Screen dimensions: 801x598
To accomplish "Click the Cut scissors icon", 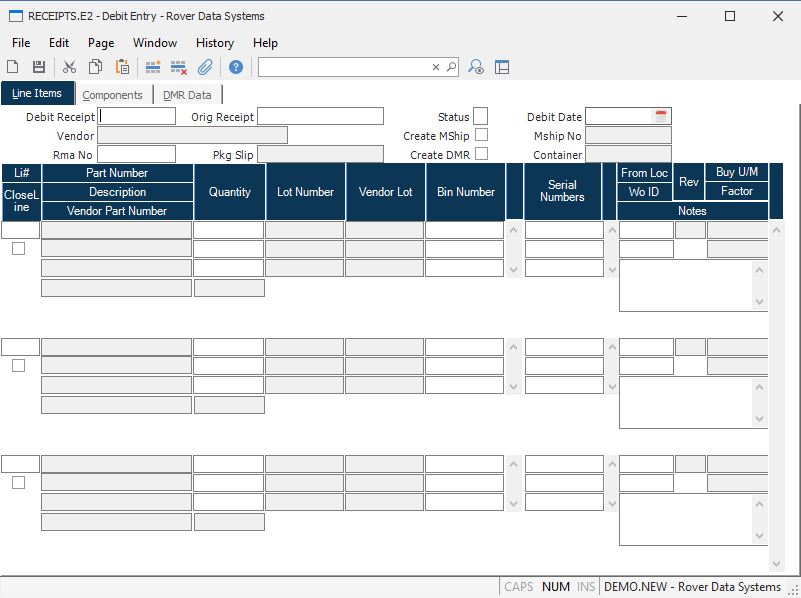I will click(69, 67).
